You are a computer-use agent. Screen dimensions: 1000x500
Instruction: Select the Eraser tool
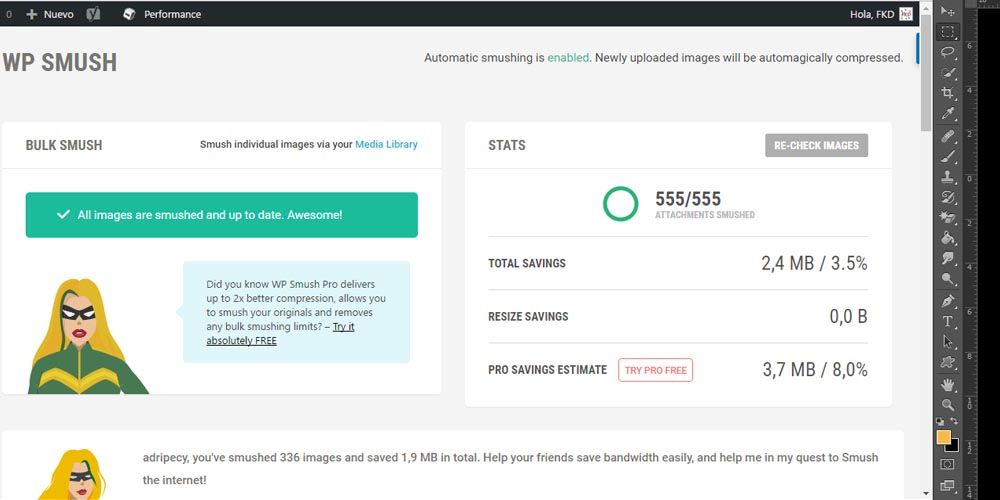pos(948,217)
